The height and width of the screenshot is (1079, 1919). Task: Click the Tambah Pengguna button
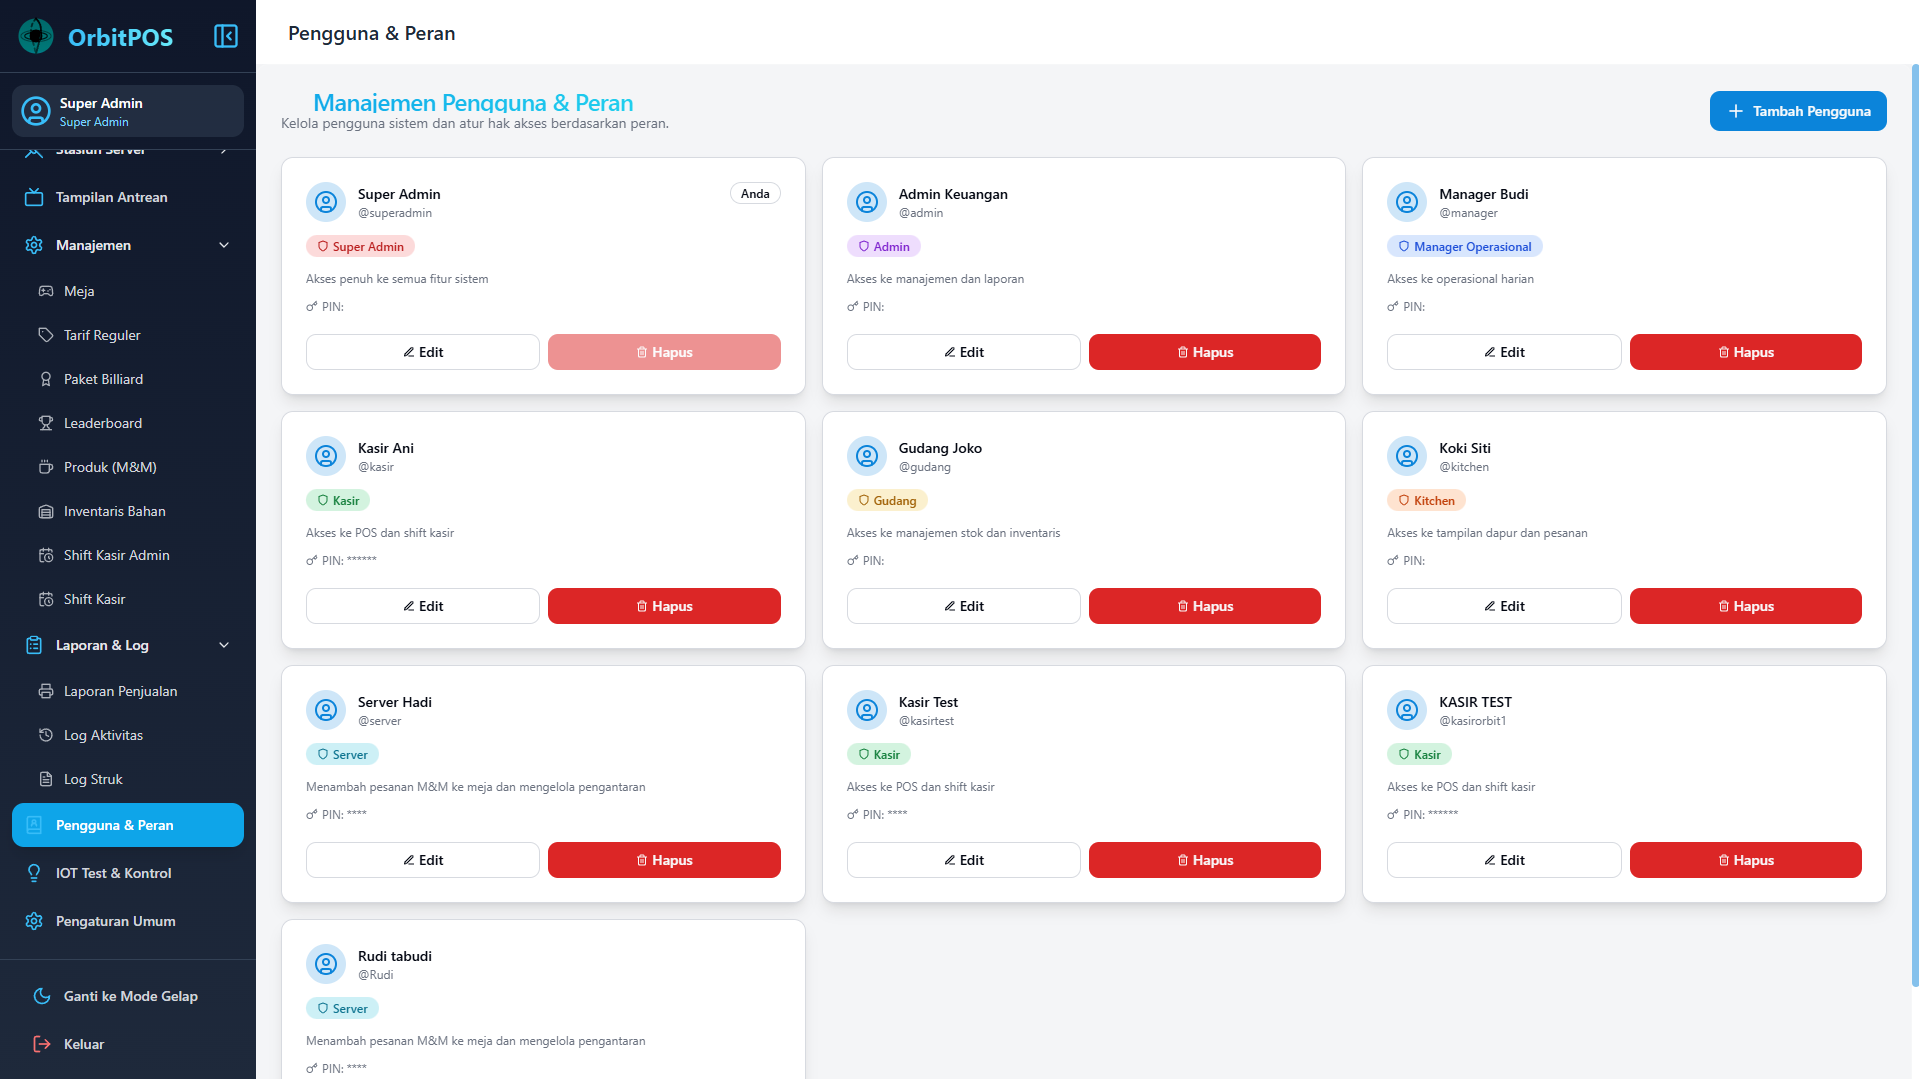click(1797, 111)
